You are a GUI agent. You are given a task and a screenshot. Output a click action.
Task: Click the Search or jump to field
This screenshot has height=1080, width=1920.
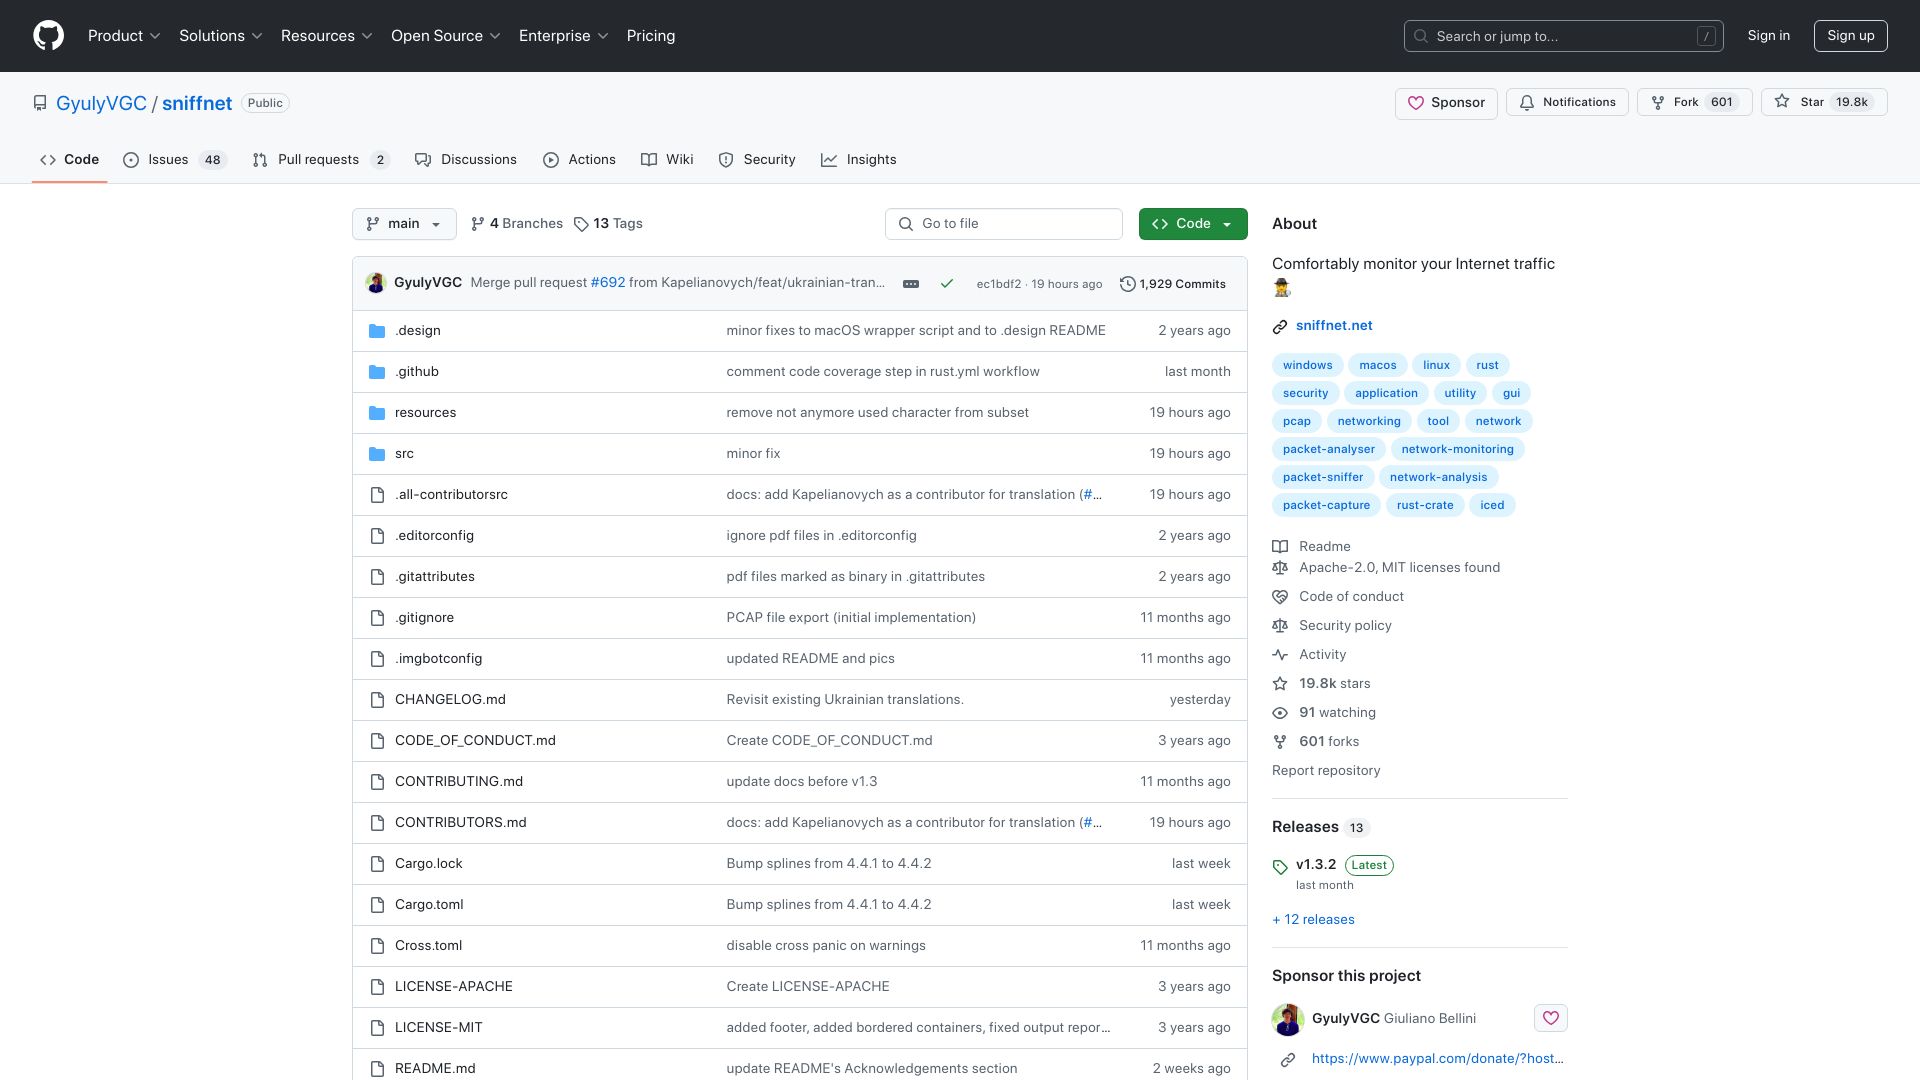(x=1564, y=36)
